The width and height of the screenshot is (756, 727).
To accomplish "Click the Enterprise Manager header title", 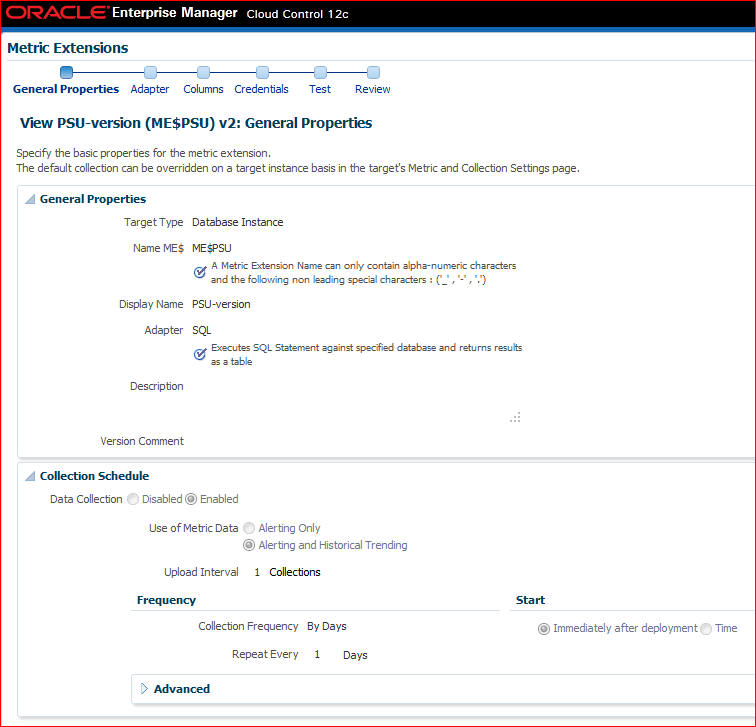I will tap(175, 13).
